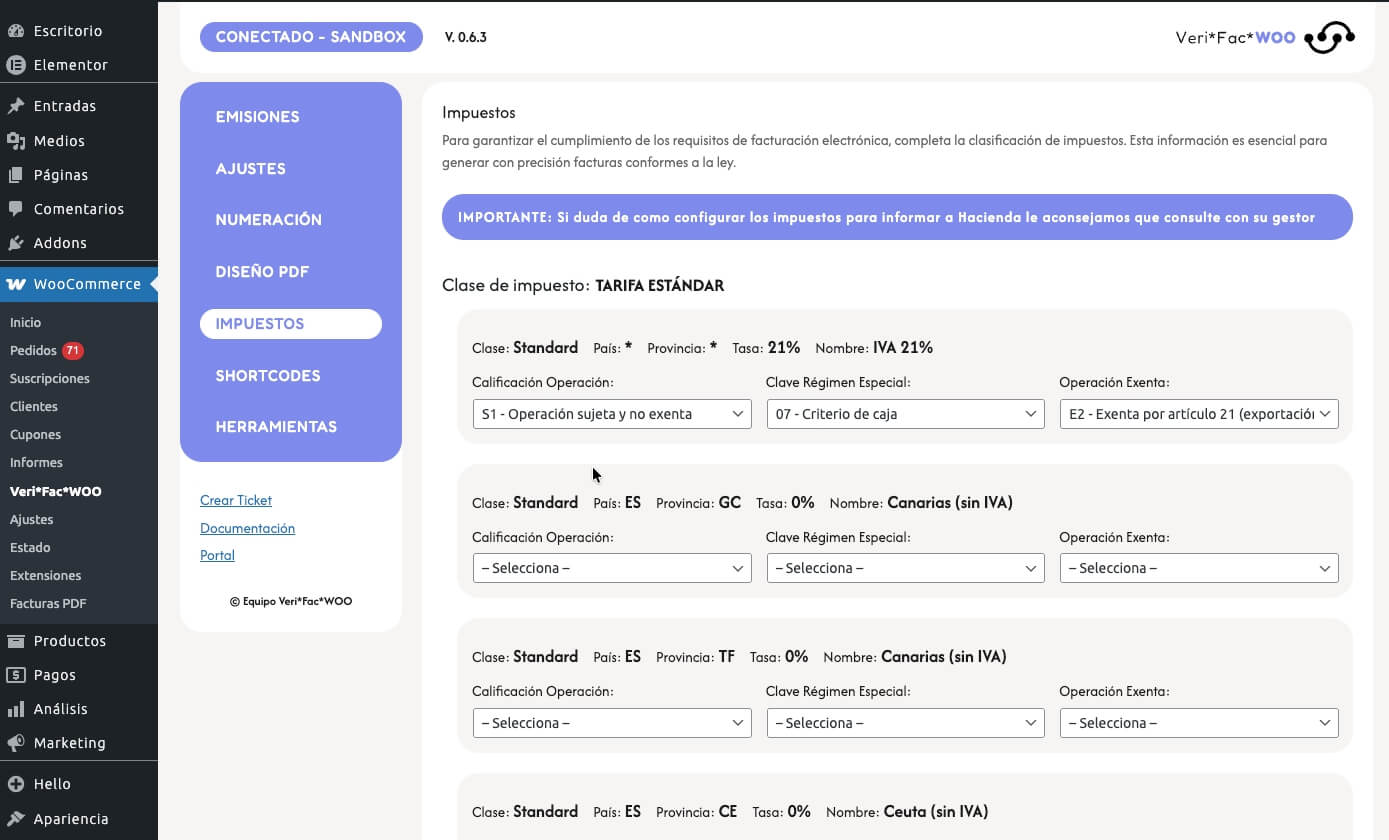Click the tax name IVA 21%

(903, 348)
